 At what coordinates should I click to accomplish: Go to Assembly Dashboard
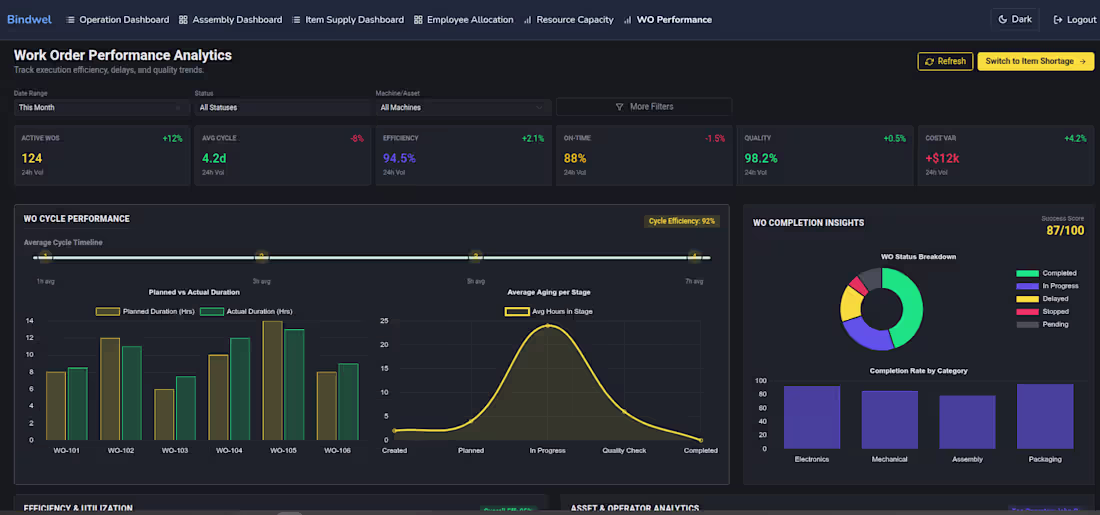[x=230, y=20]
